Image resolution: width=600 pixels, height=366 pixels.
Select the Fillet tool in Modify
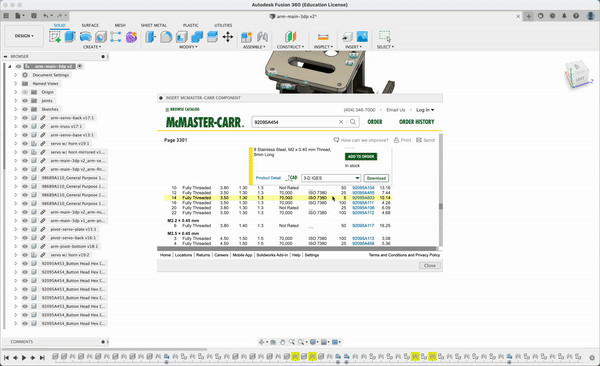point(166,37)
